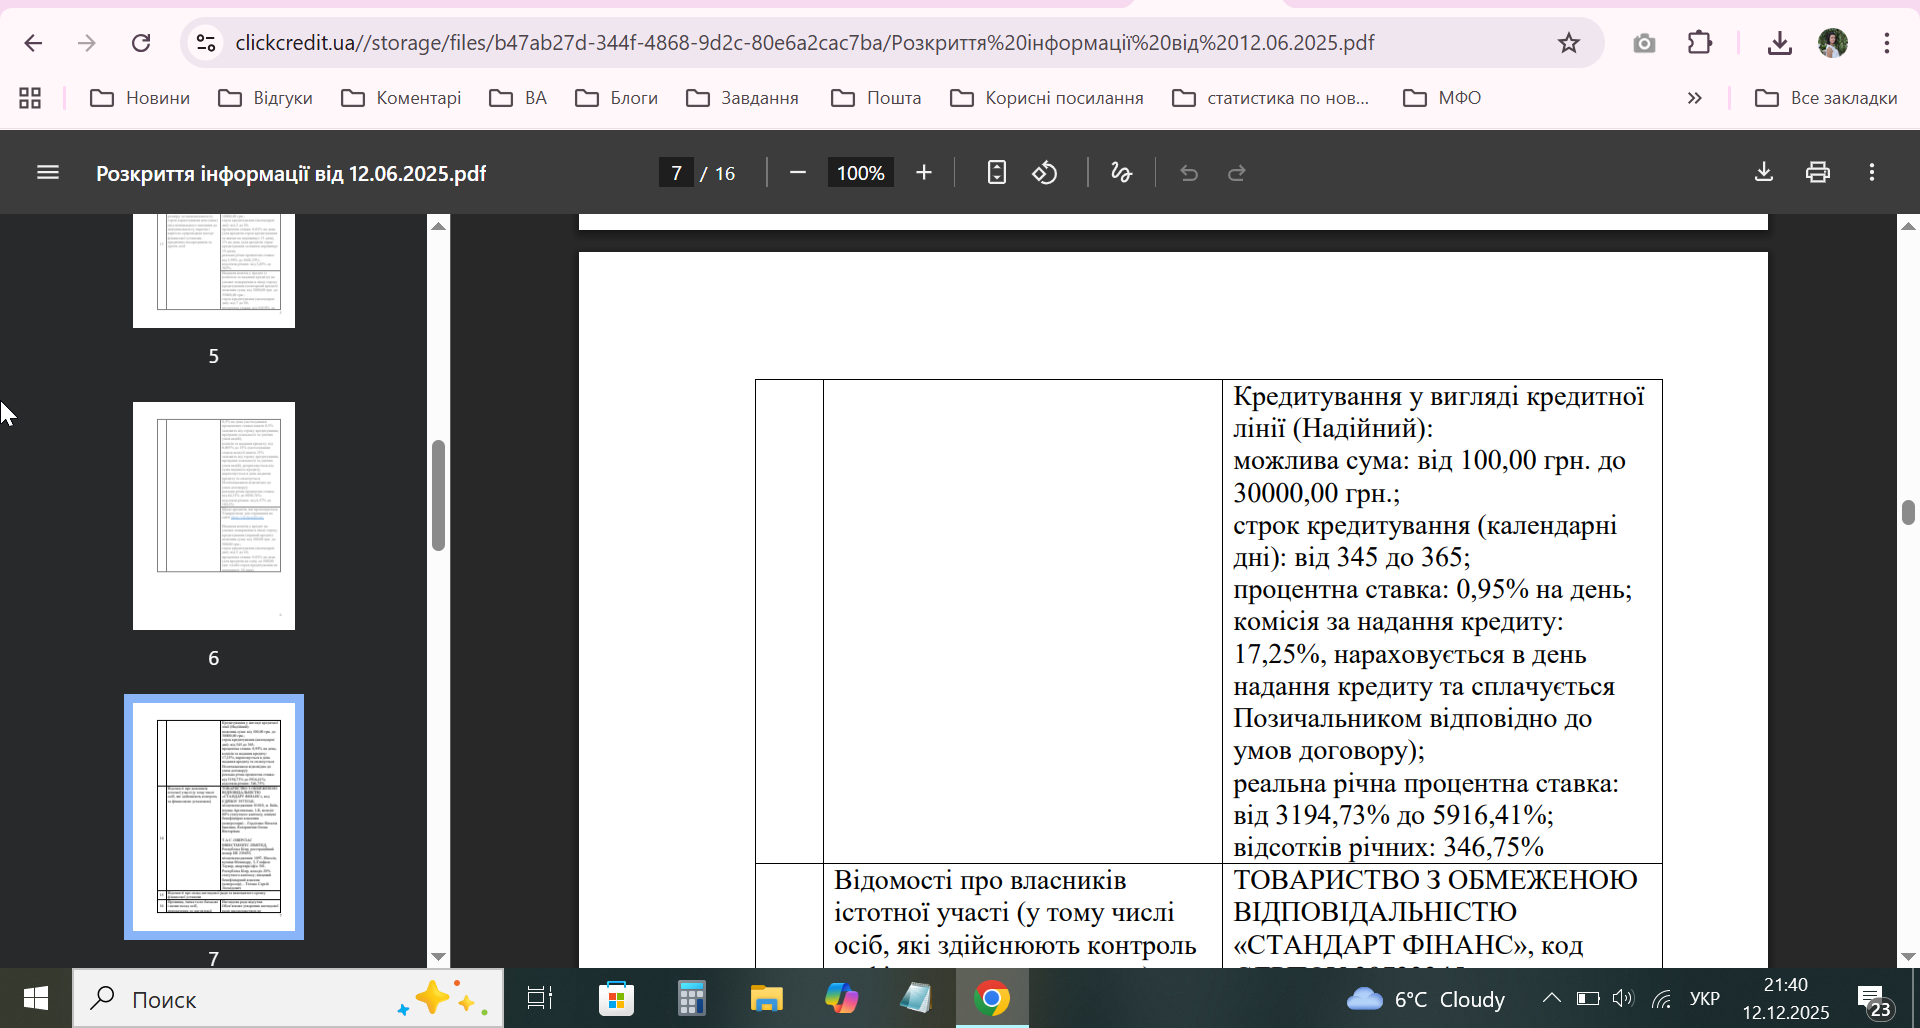Open Chrome three-dot menu
Viewport: 1920px width, 1028px height.
click(1887, 43)
